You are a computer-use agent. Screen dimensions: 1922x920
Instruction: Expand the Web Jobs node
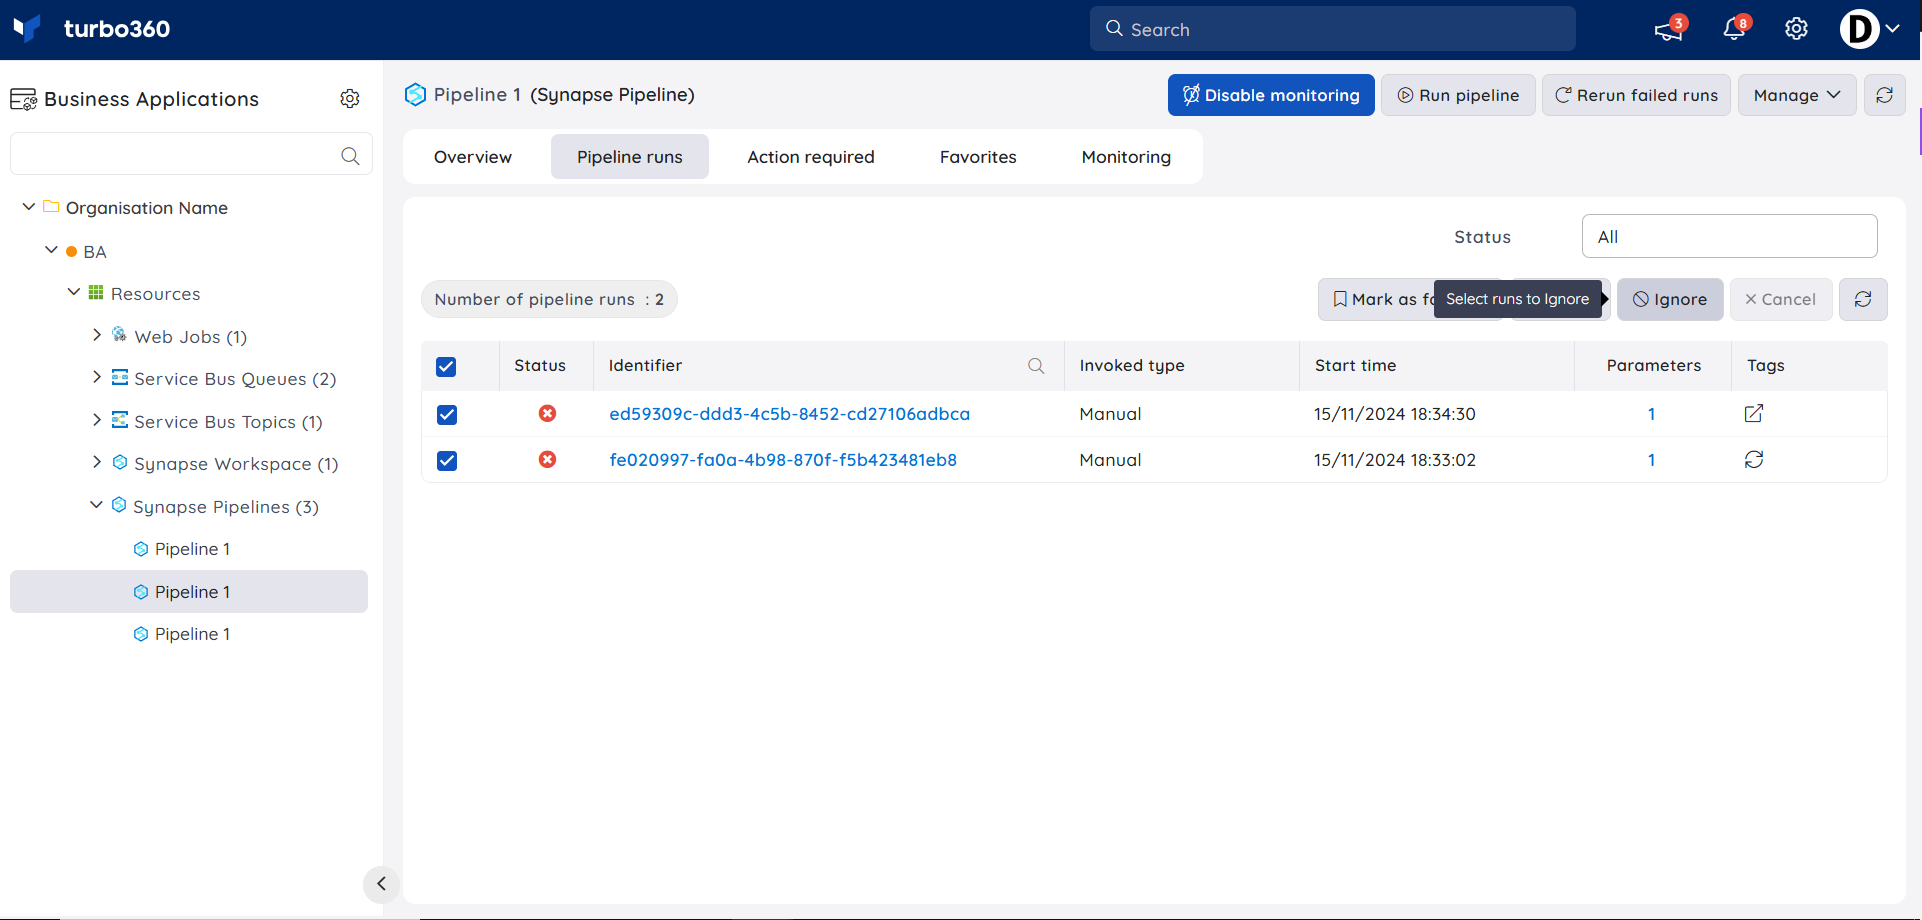tap(96, 335)
